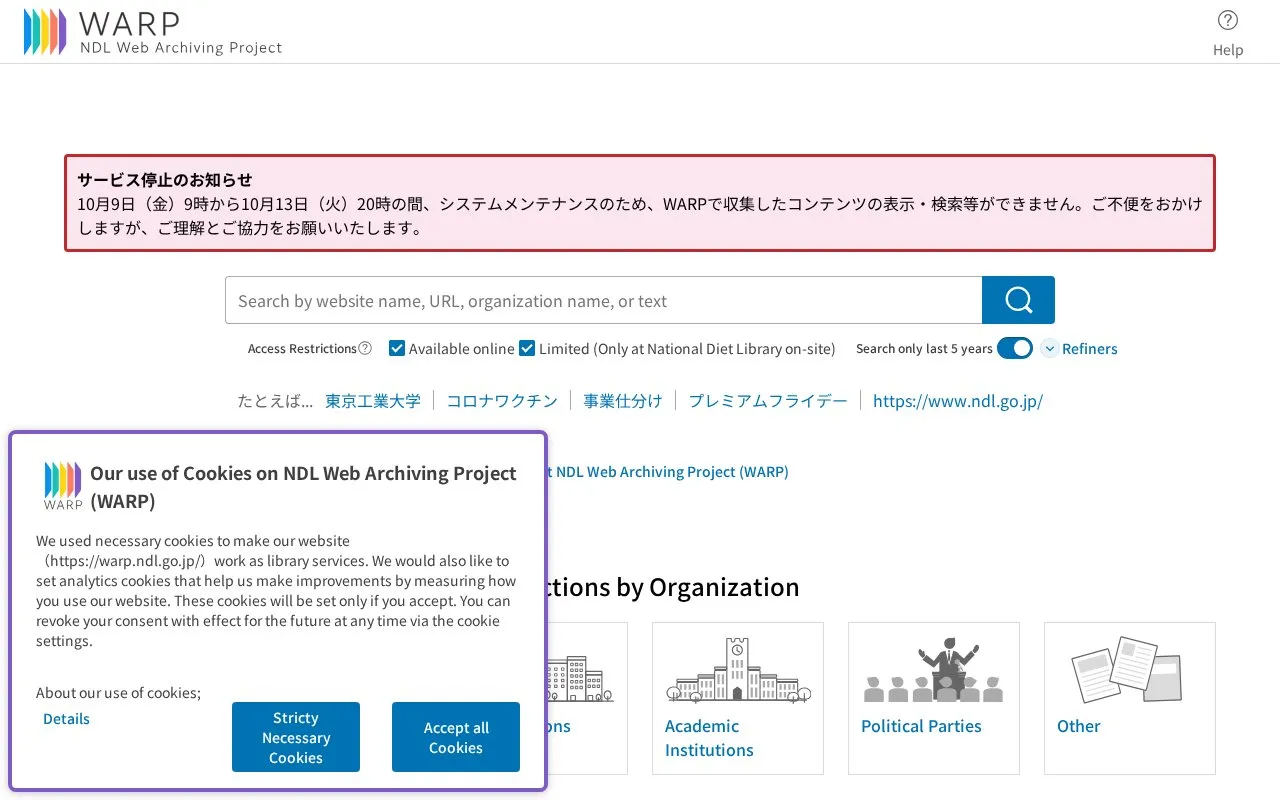Click the サービス停止のお知らせ notice heading

click(165, 180)
